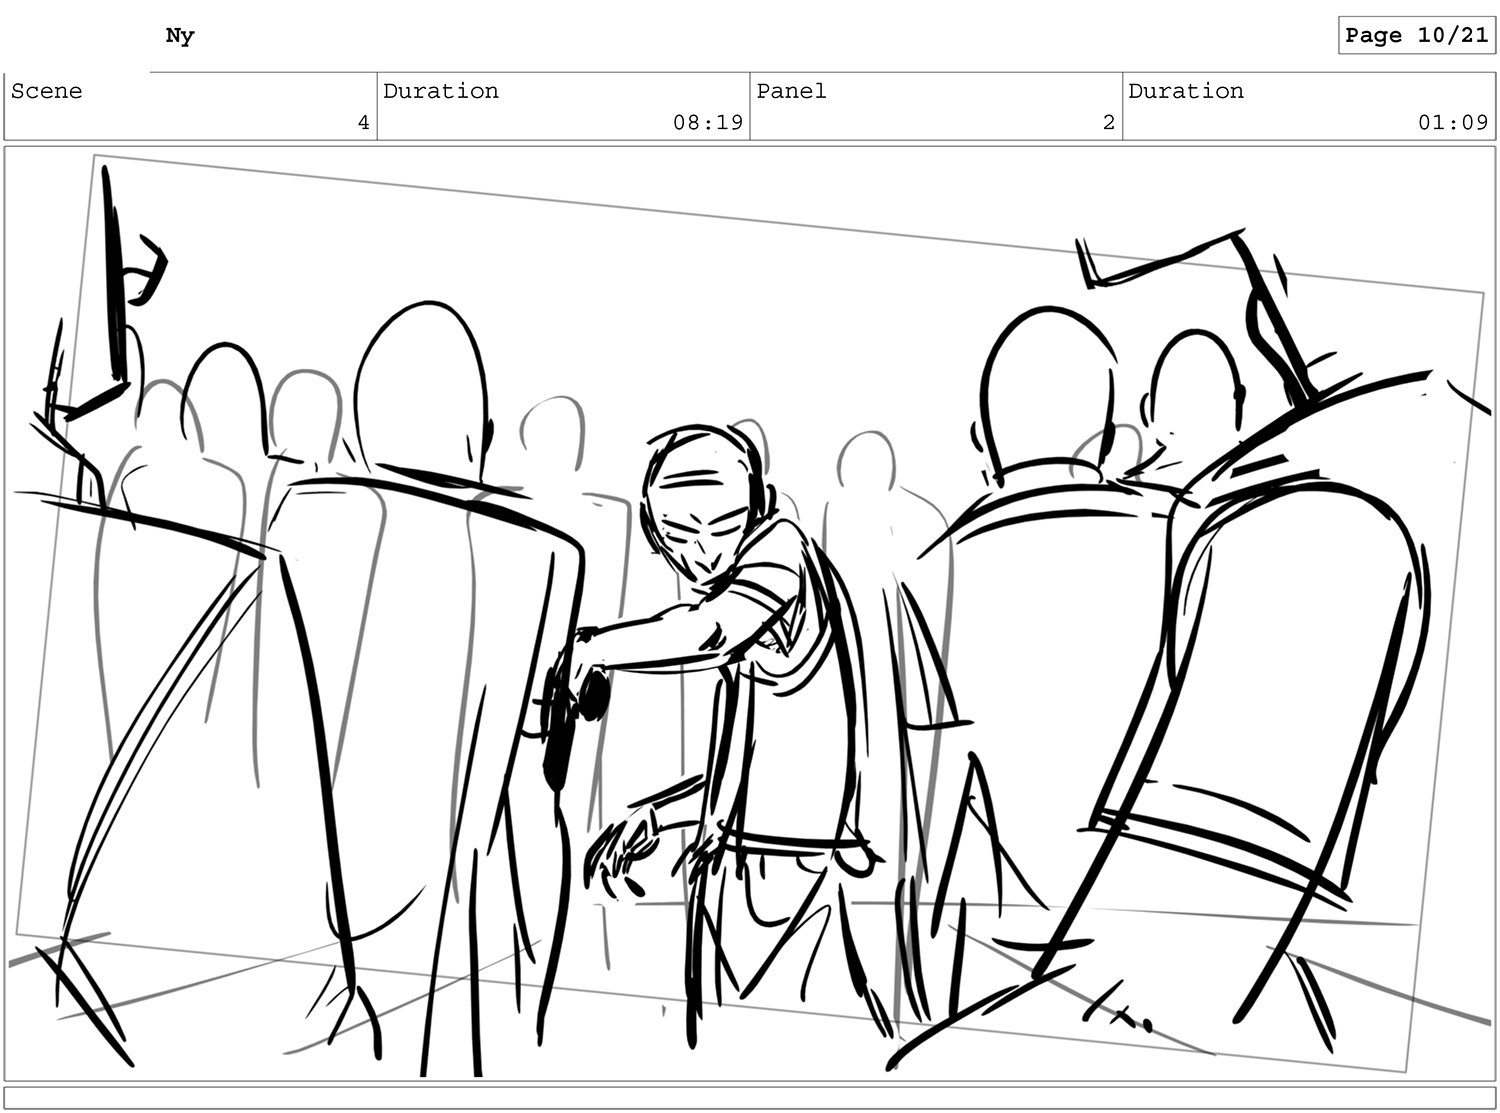
Task: Select the panel duration value 01:09
Action: 1452,123
